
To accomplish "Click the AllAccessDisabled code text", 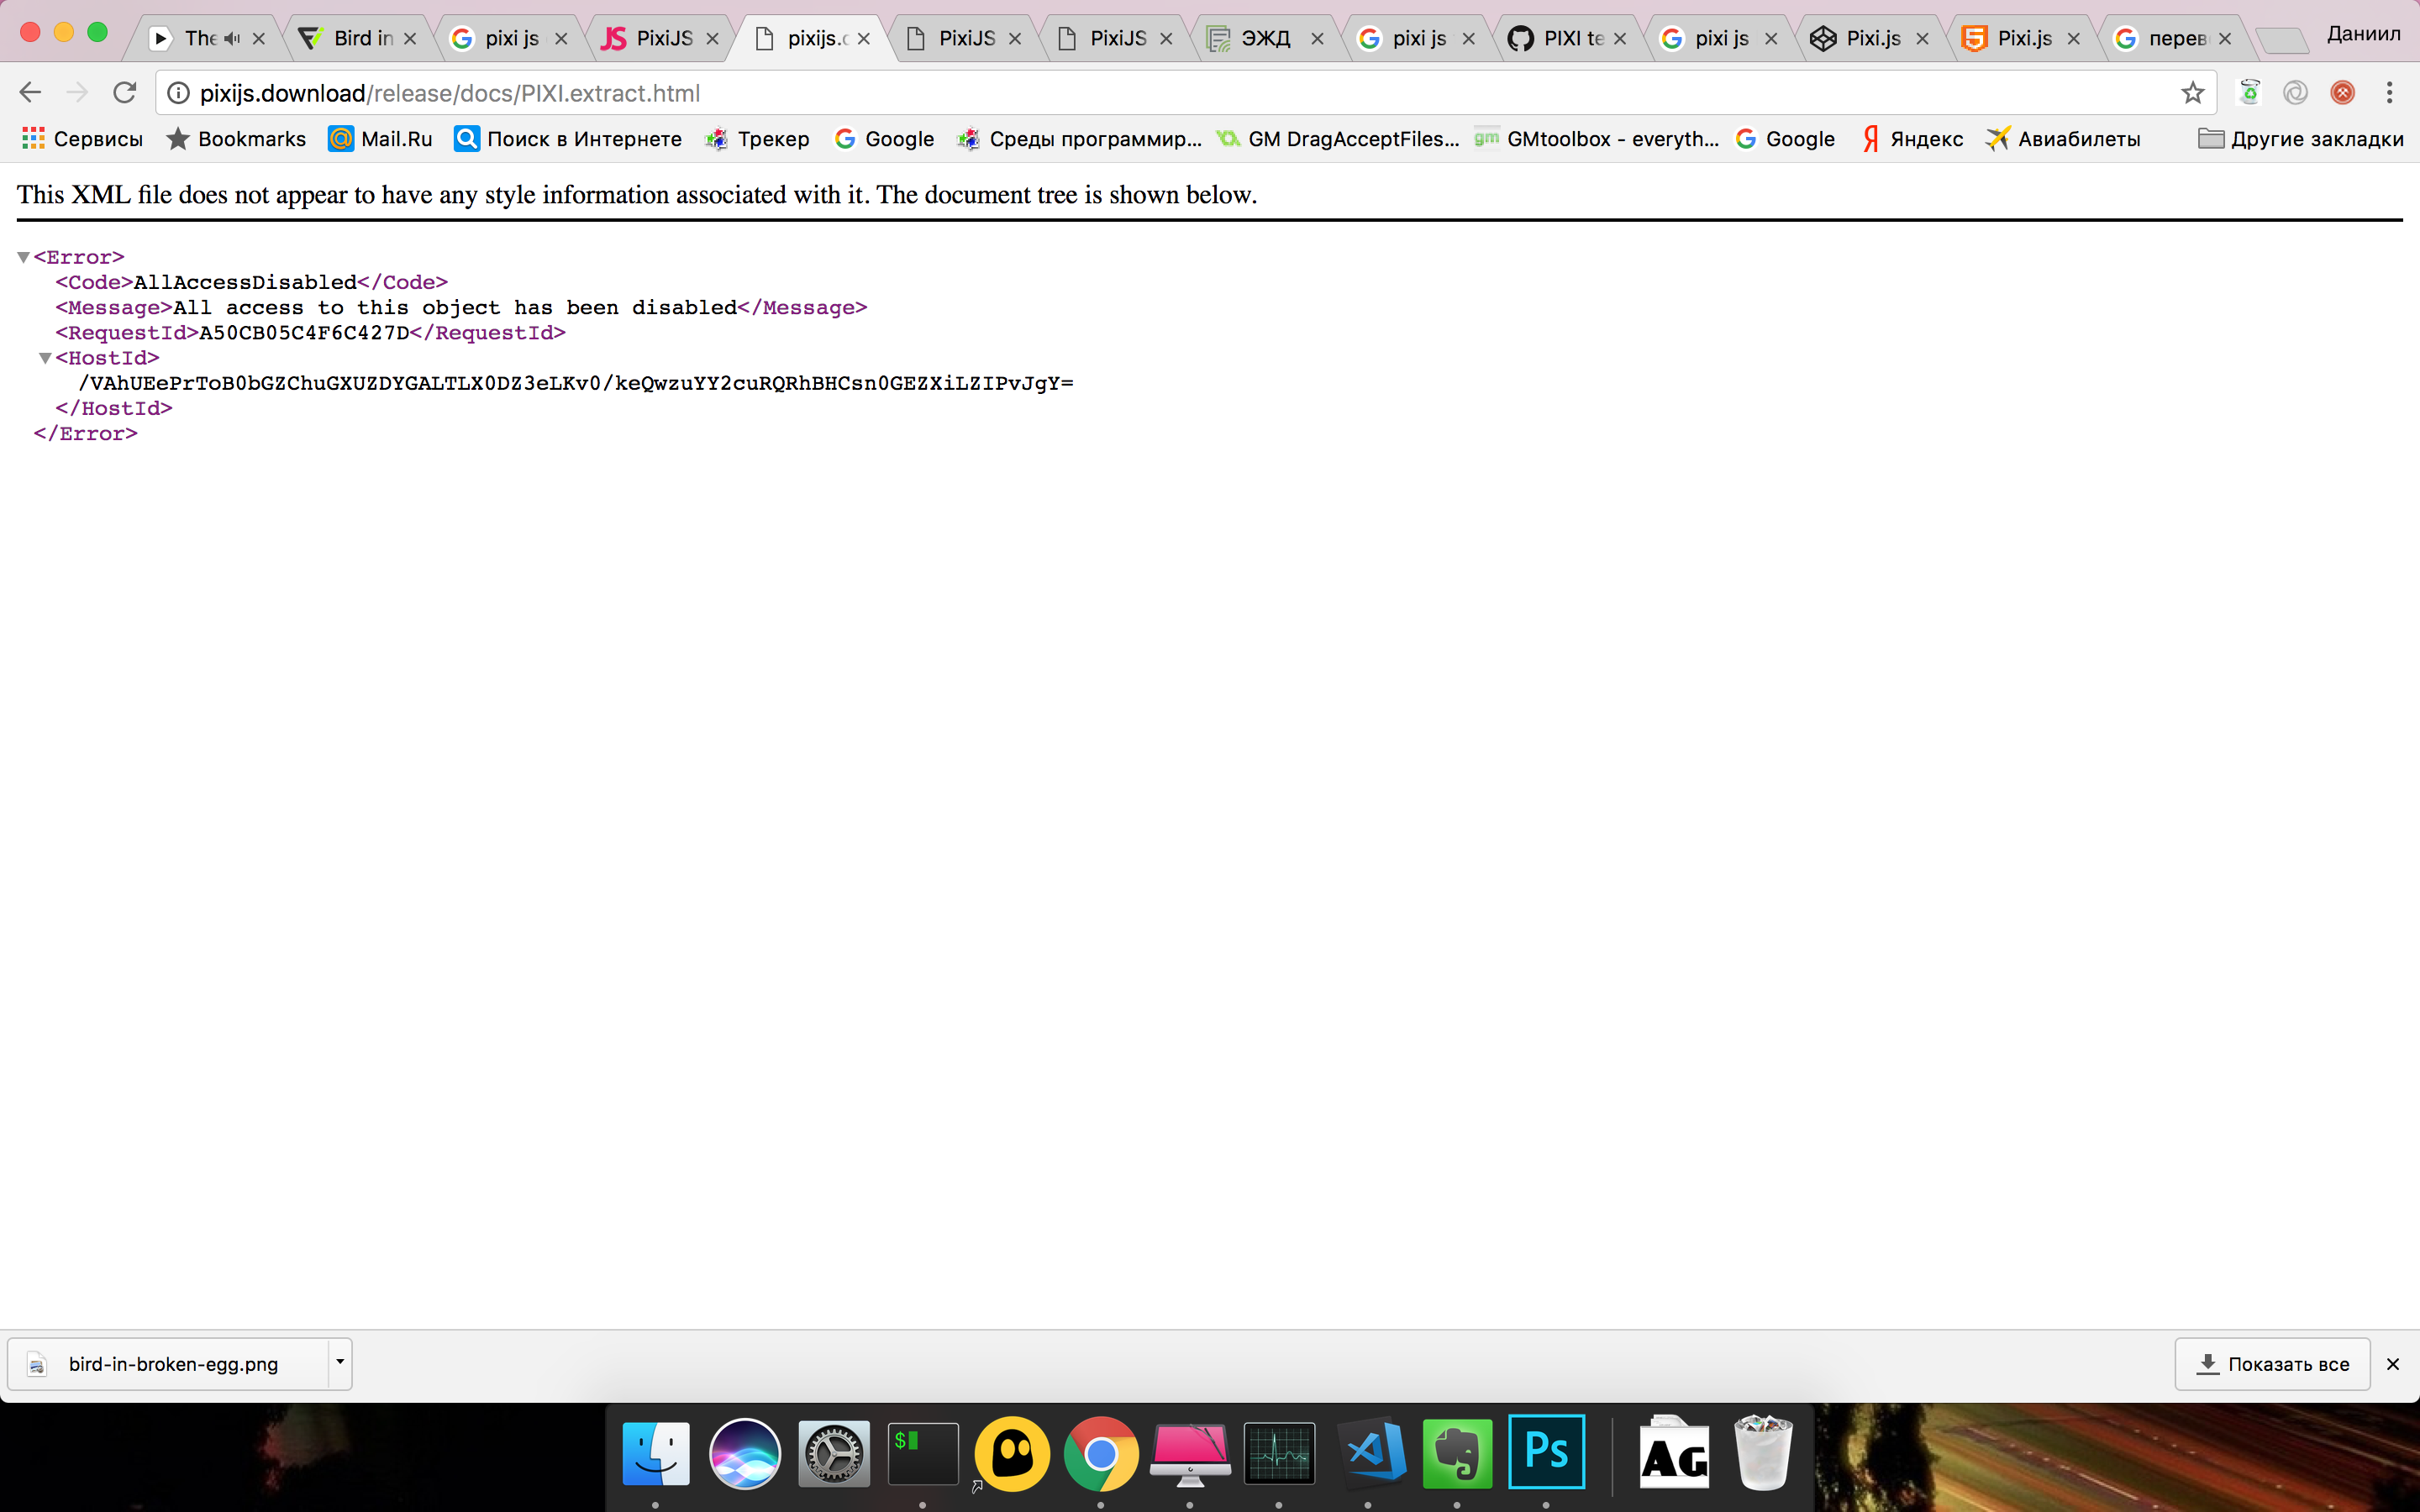I will 245,283.
